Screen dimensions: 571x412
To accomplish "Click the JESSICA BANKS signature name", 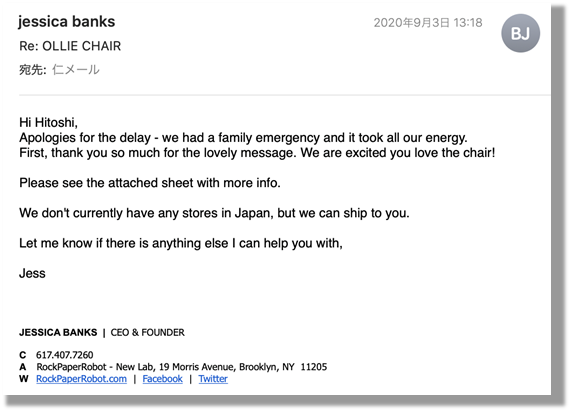I will click(58, 333).
